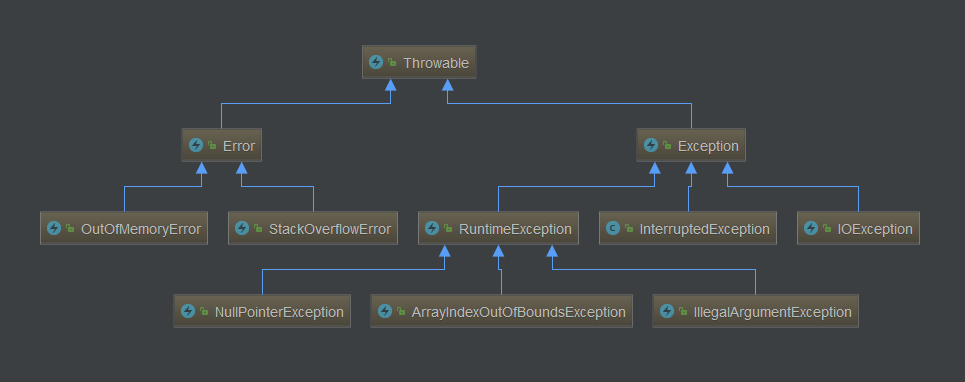The height and width of the screenshot is (382, 965).
Task: Select the OutOfMemoryError node
Action: coord(124,228)
